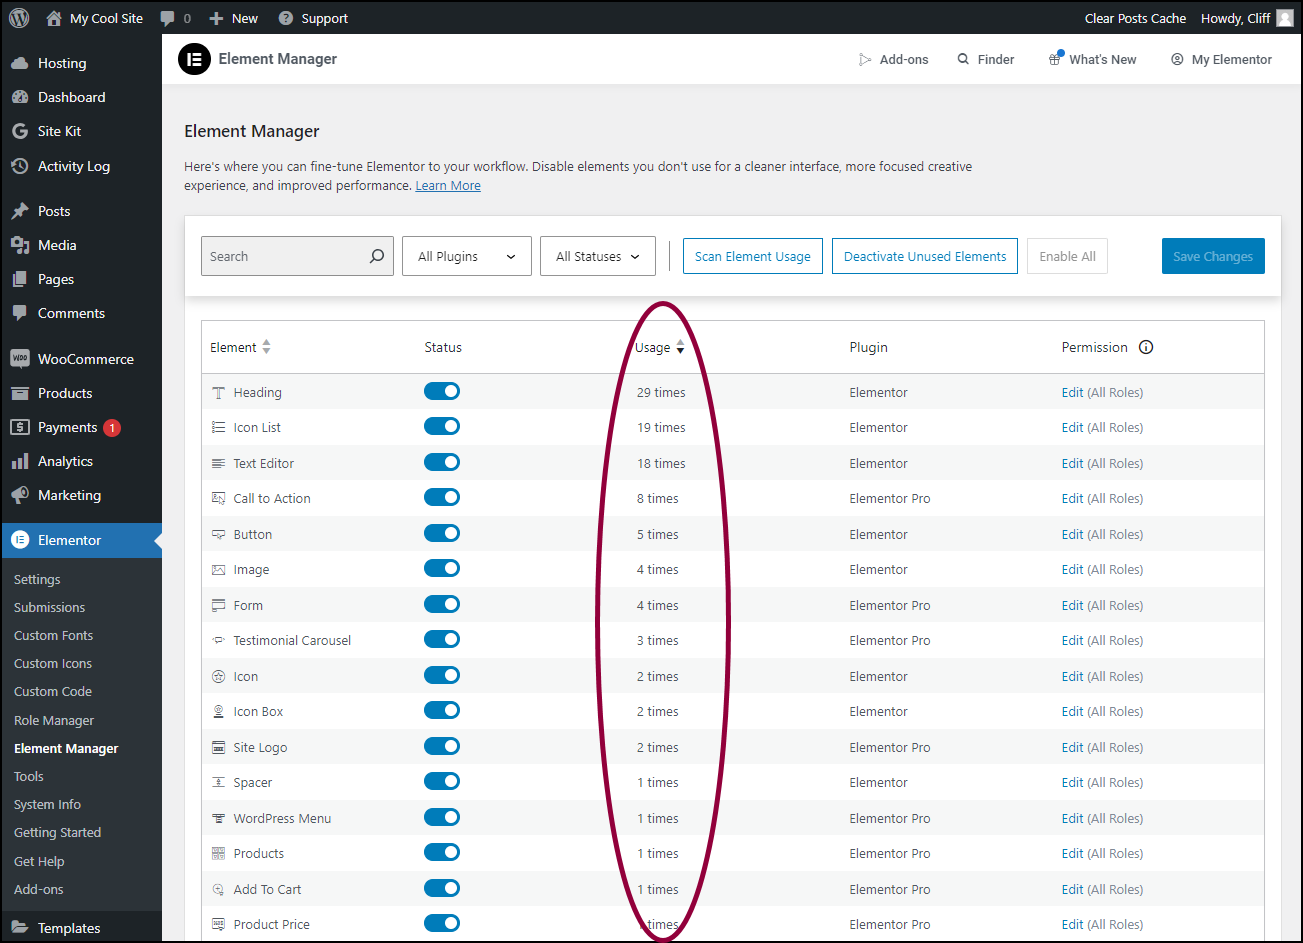Click the Icon Box element icon

218,711
